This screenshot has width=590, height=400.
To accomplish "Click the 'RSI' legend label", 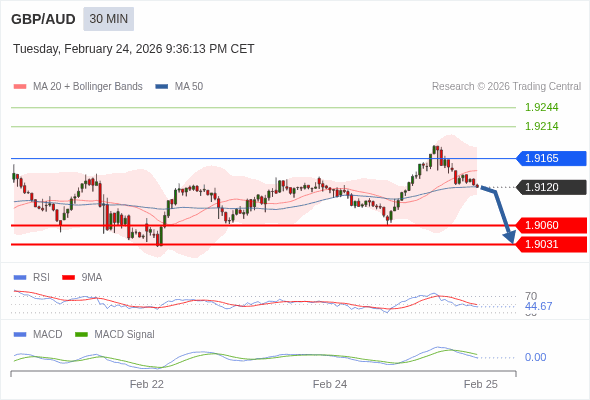I will click(41, 278).
